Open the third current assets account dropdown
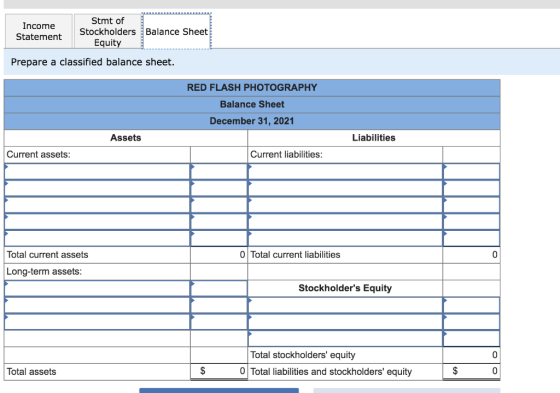This screenshot has height=393, width=560. (97, 205)
